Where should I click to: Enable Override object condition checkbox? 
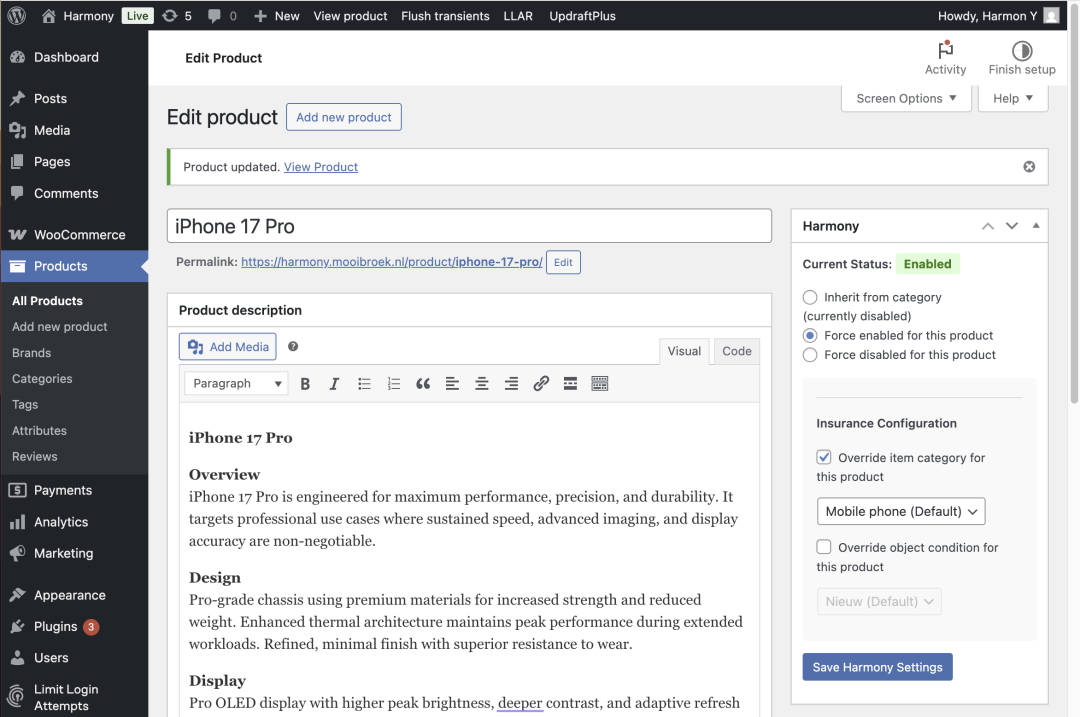(824, 547)
